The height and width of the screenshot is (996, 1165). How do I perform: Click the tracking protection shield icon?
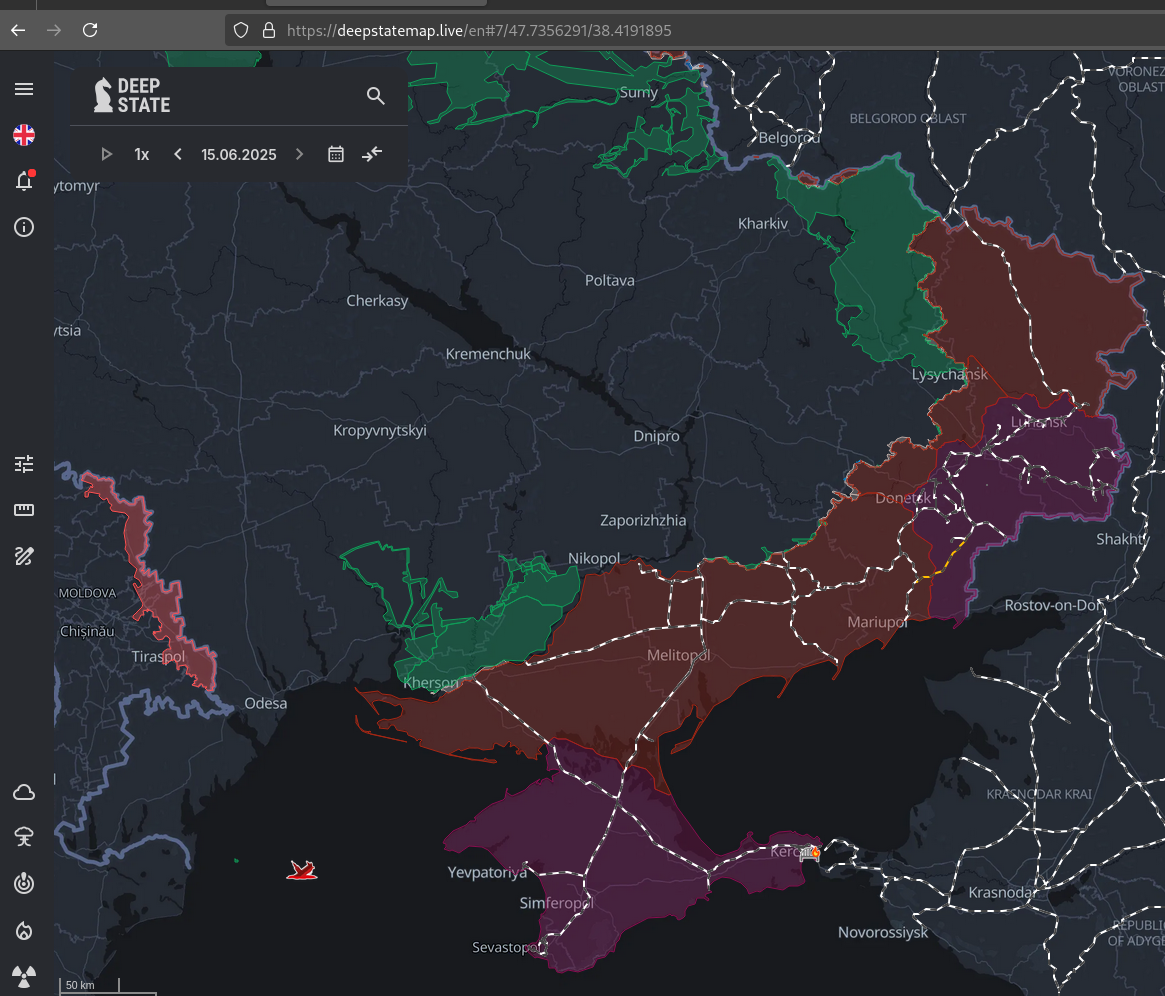[241, 30]
